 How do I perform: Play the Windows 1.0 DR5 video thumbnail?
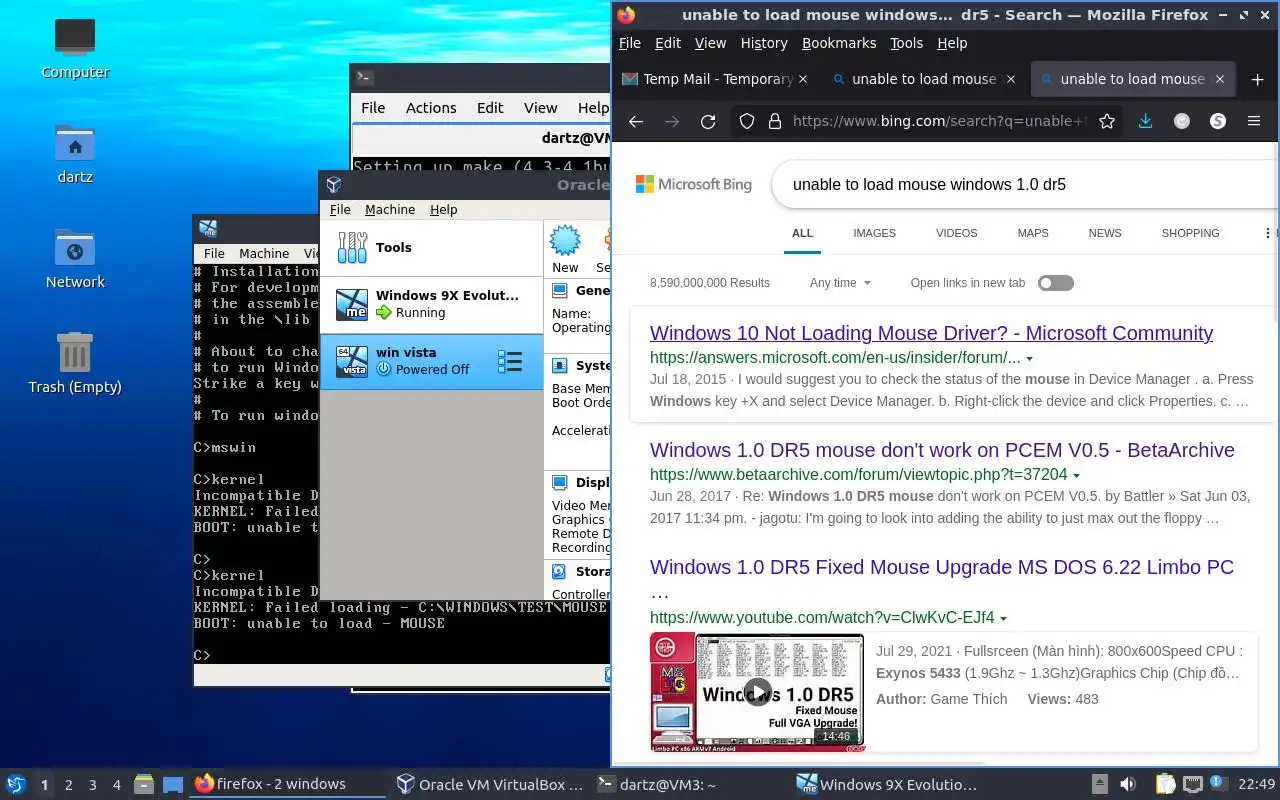tap(757, 692)
